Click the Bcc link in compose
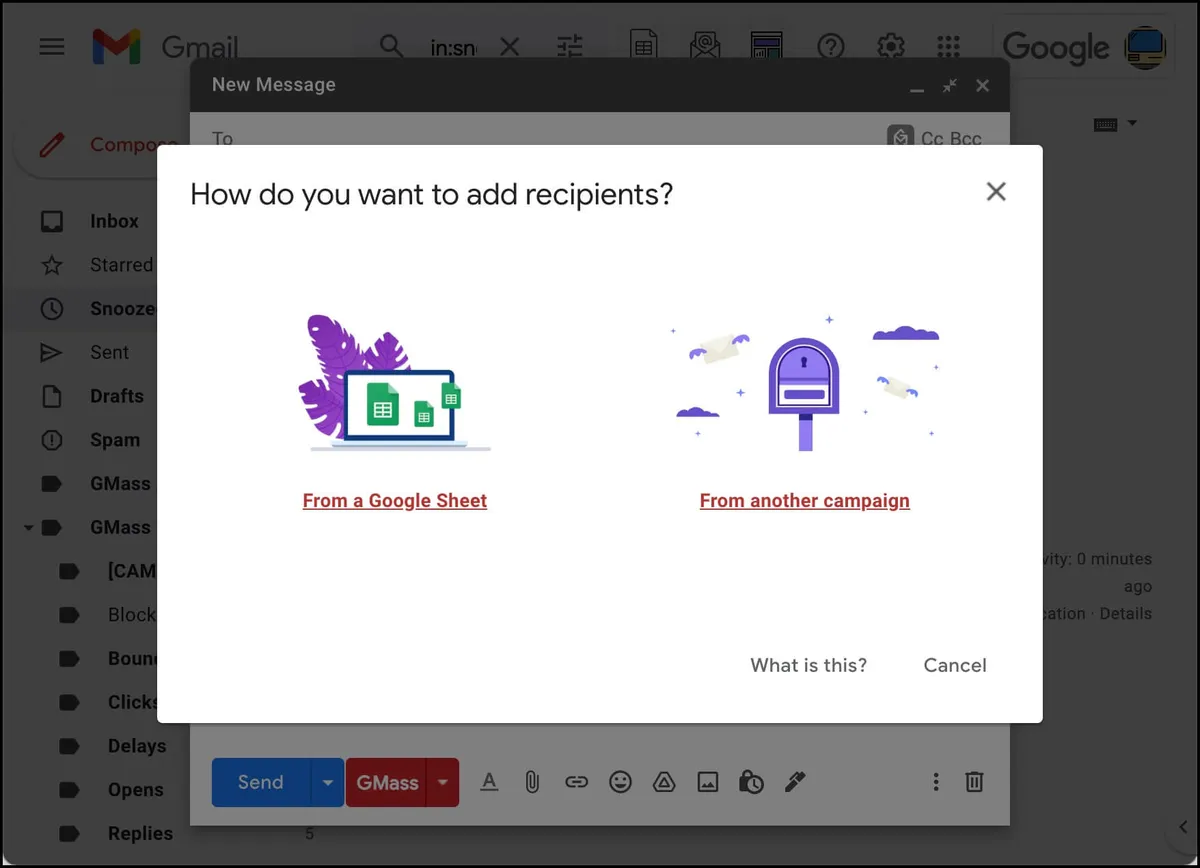1200x868 pixels. [965, 139]
